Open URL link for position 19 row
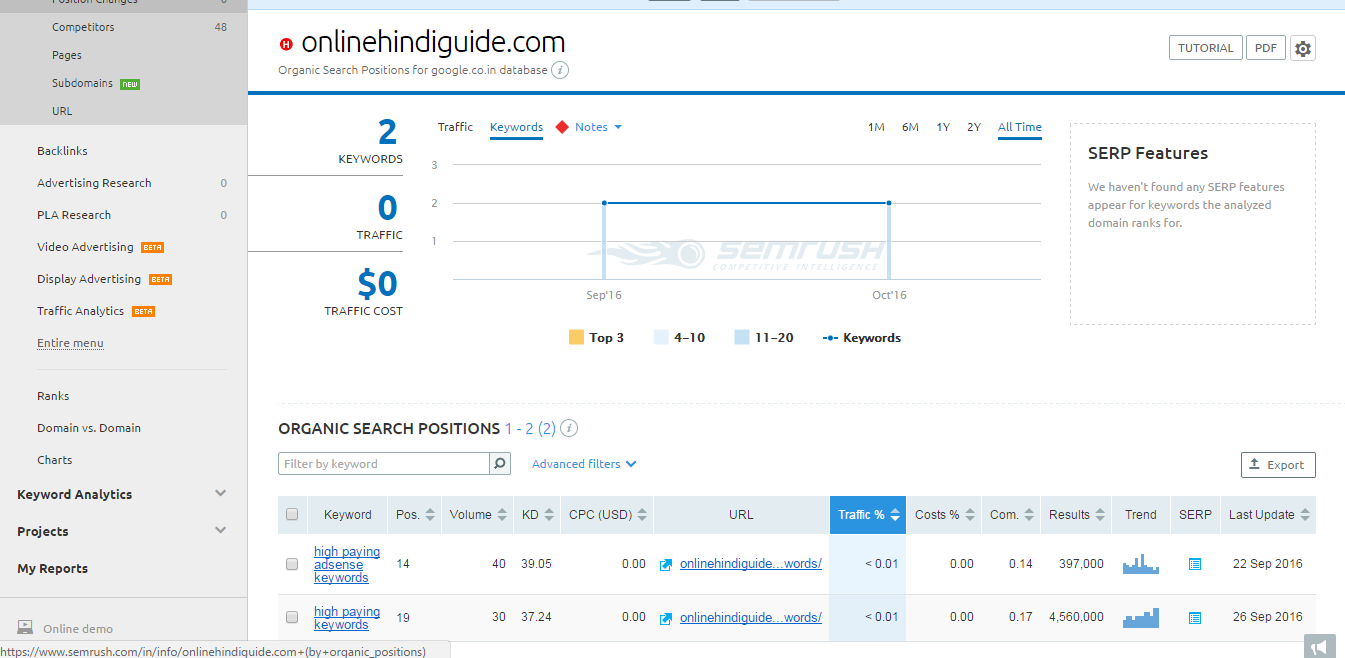The image size is (1345, 658). (751, 618)
